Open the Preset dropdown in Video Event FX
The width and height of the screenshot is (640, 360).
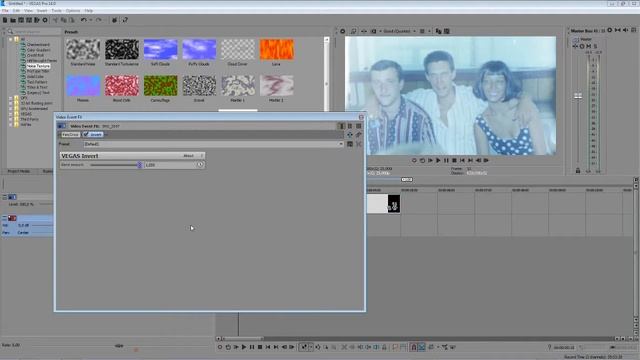tap(340, 144)
